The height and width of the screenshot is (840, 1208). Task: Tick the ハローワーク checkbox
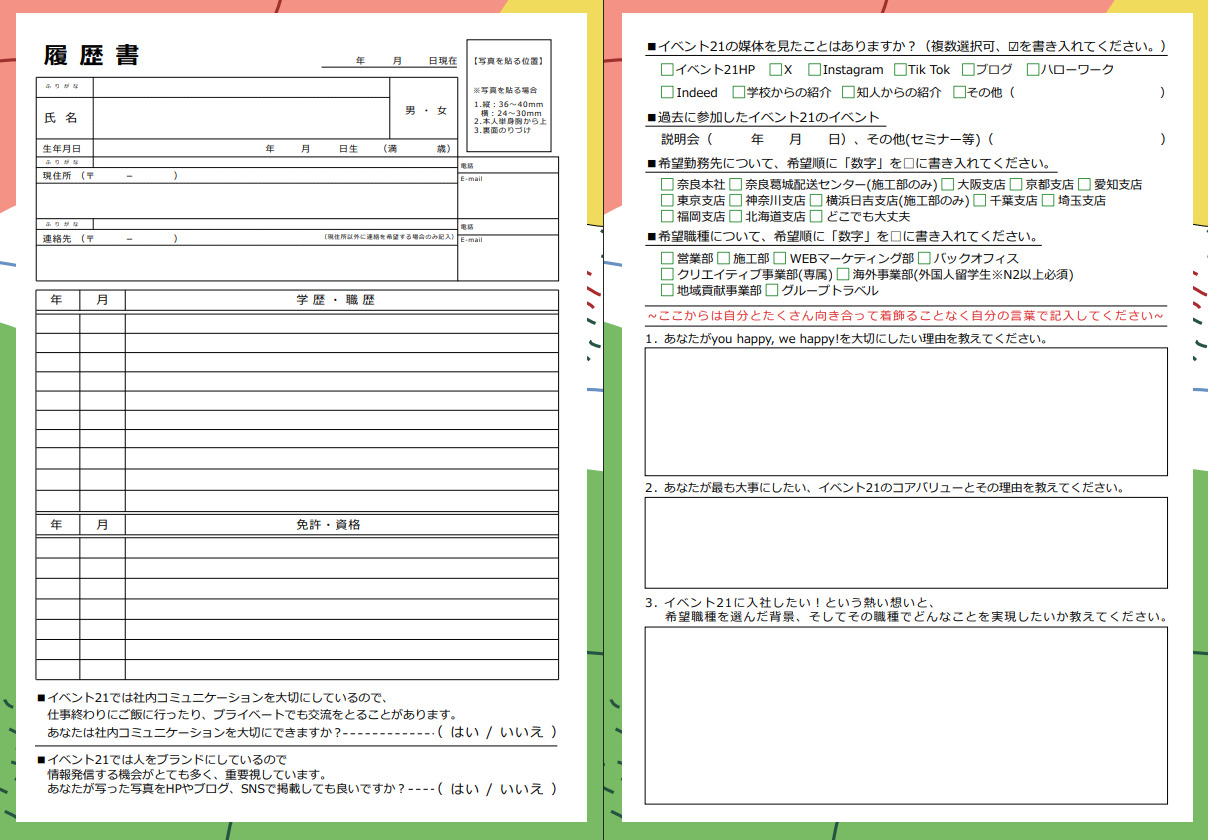pyautogui.click(x=1033, y=70)
